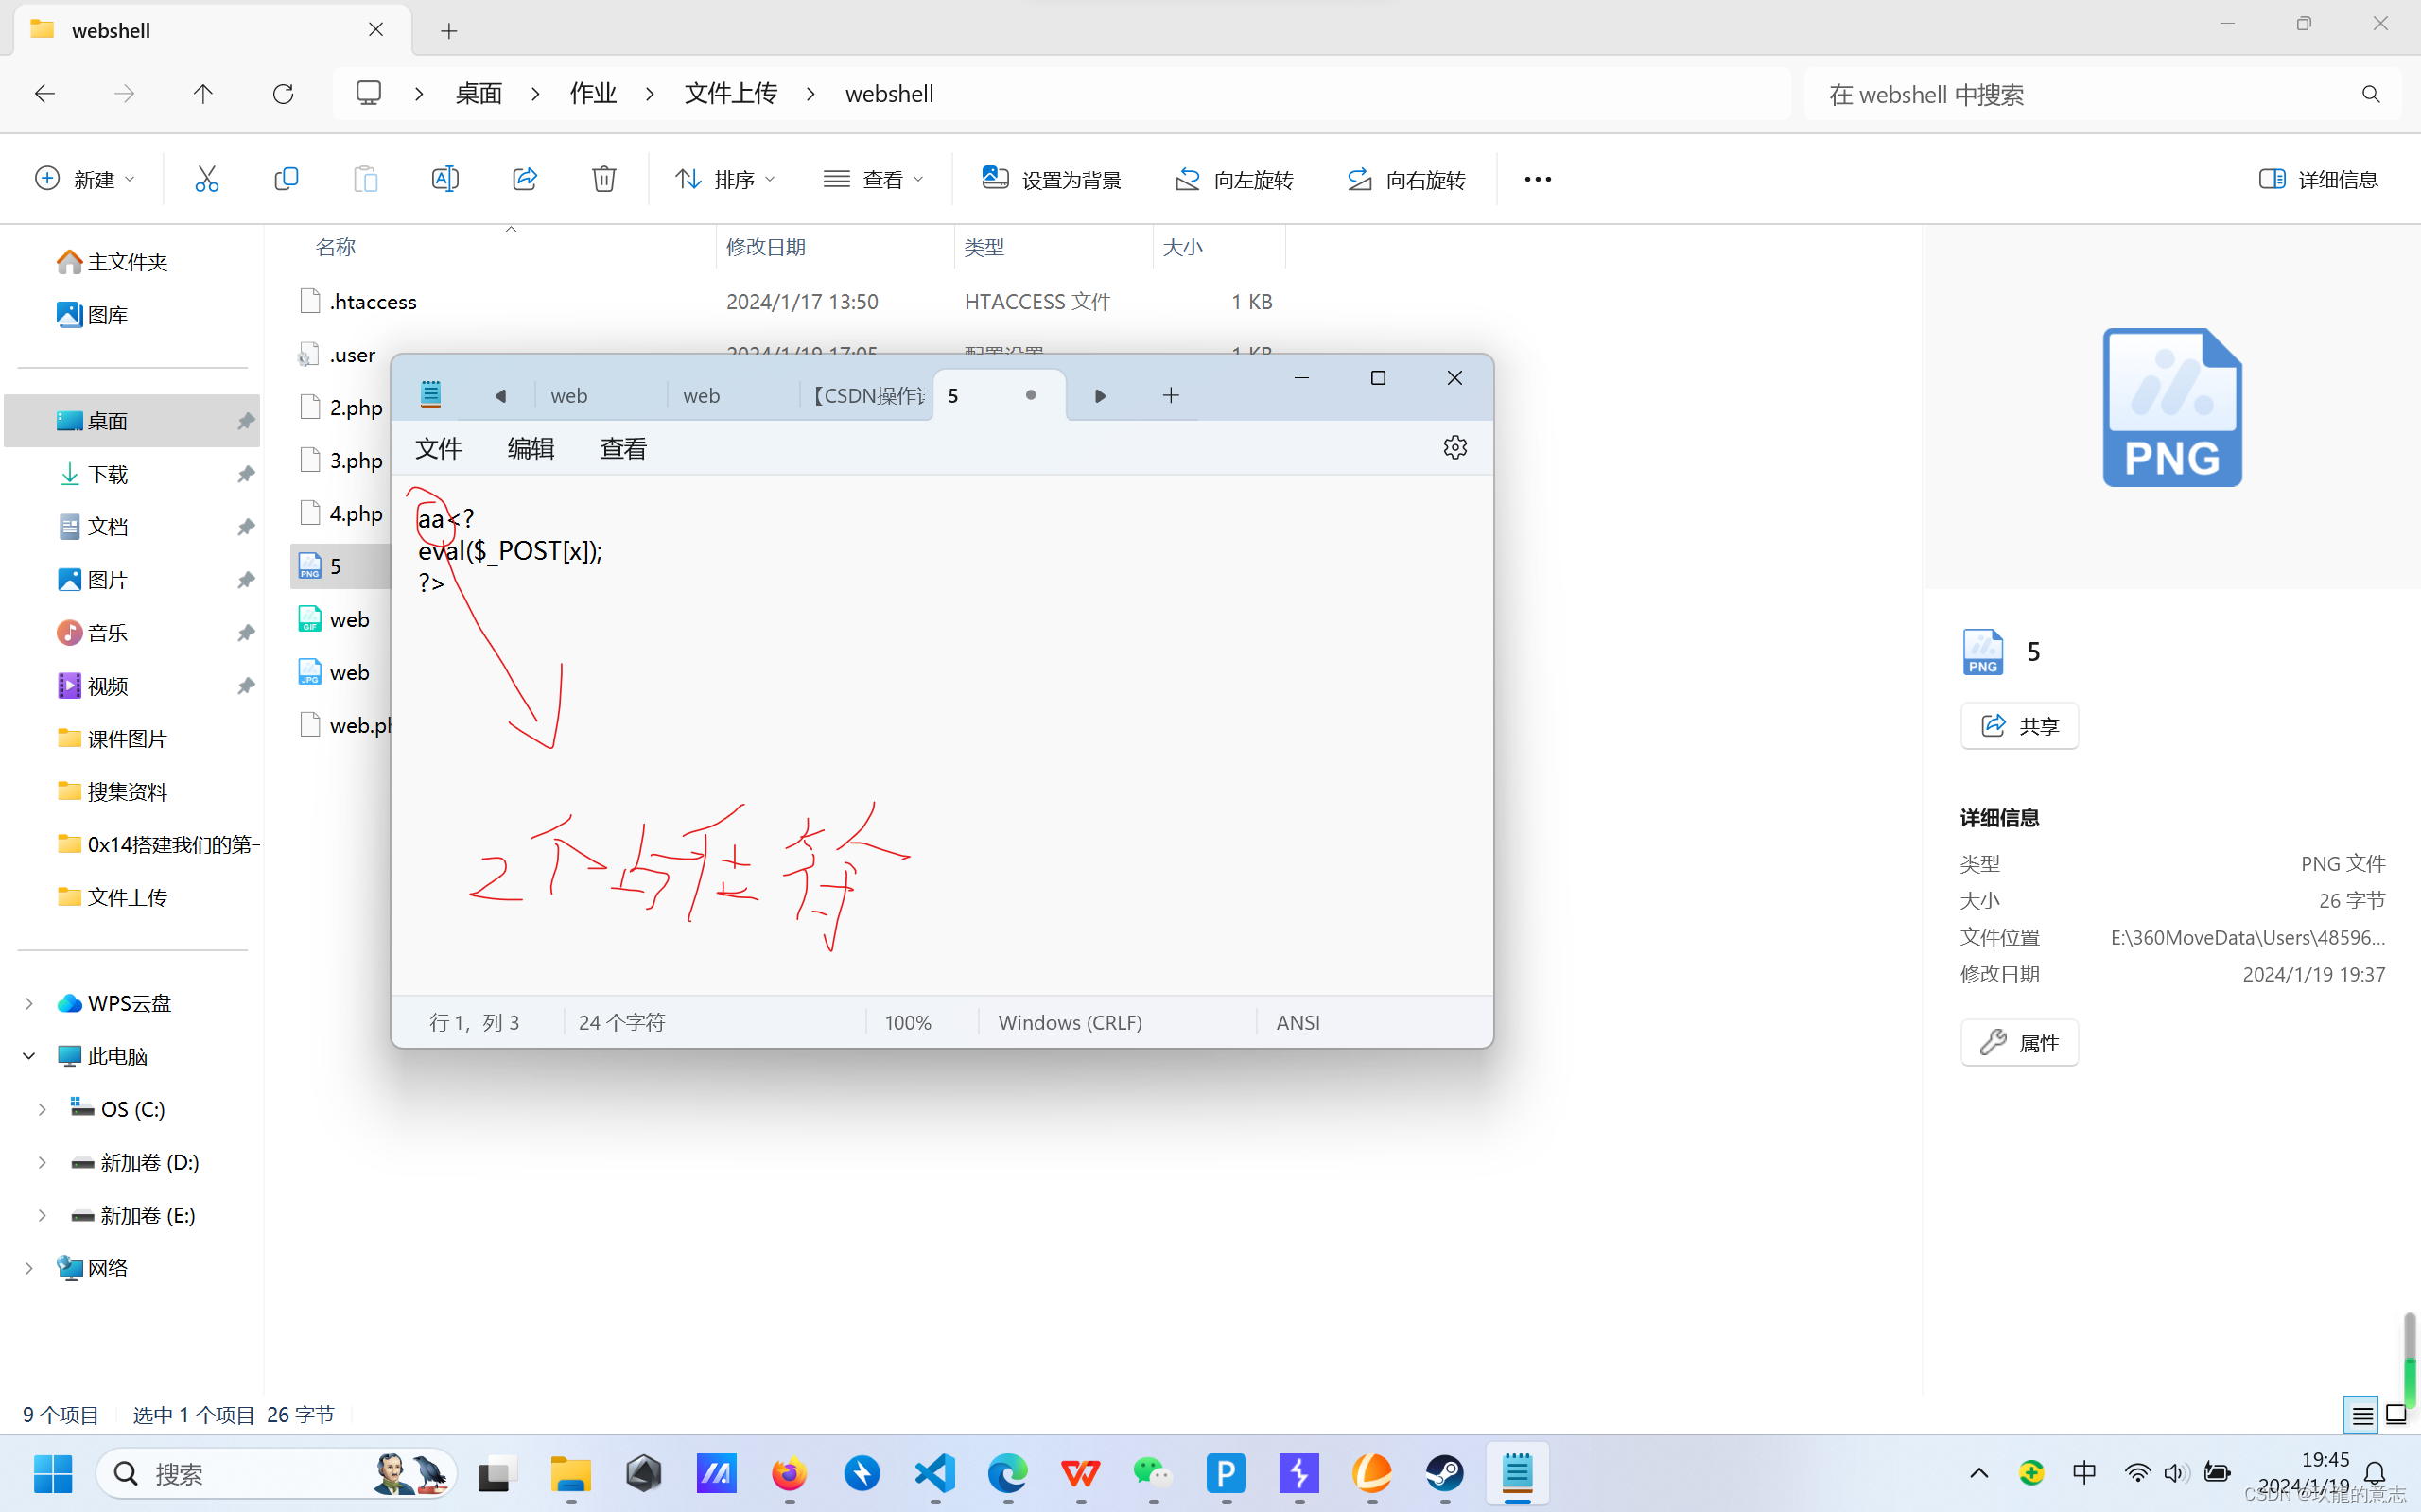This screenshot has width=2421, height=1512.
Task: Open Steam from the taskbar
Action: pyautogui.click(x=1445, y=1473)
